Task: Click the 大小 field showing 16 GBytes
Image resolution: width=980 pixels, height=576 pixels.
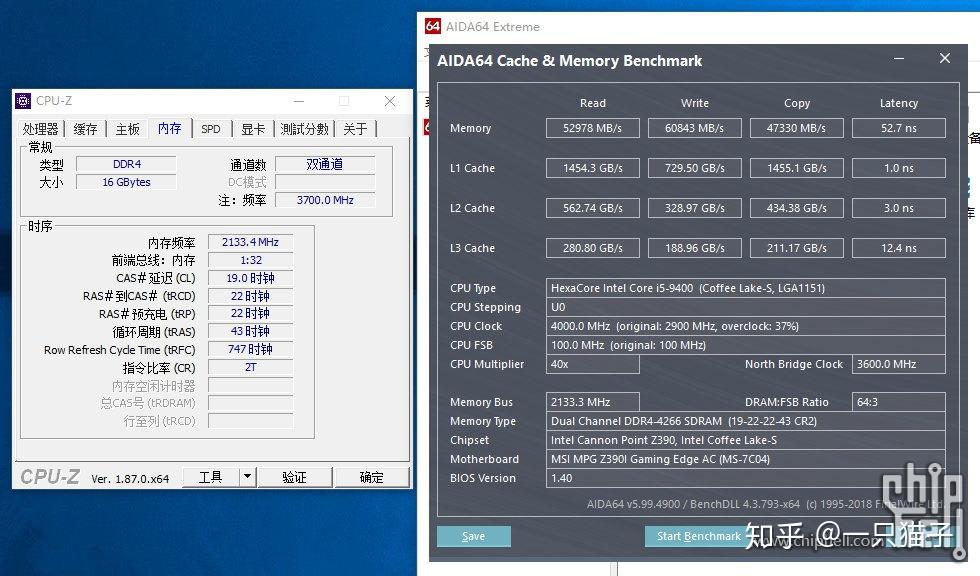Action: (x=126, y=182)
